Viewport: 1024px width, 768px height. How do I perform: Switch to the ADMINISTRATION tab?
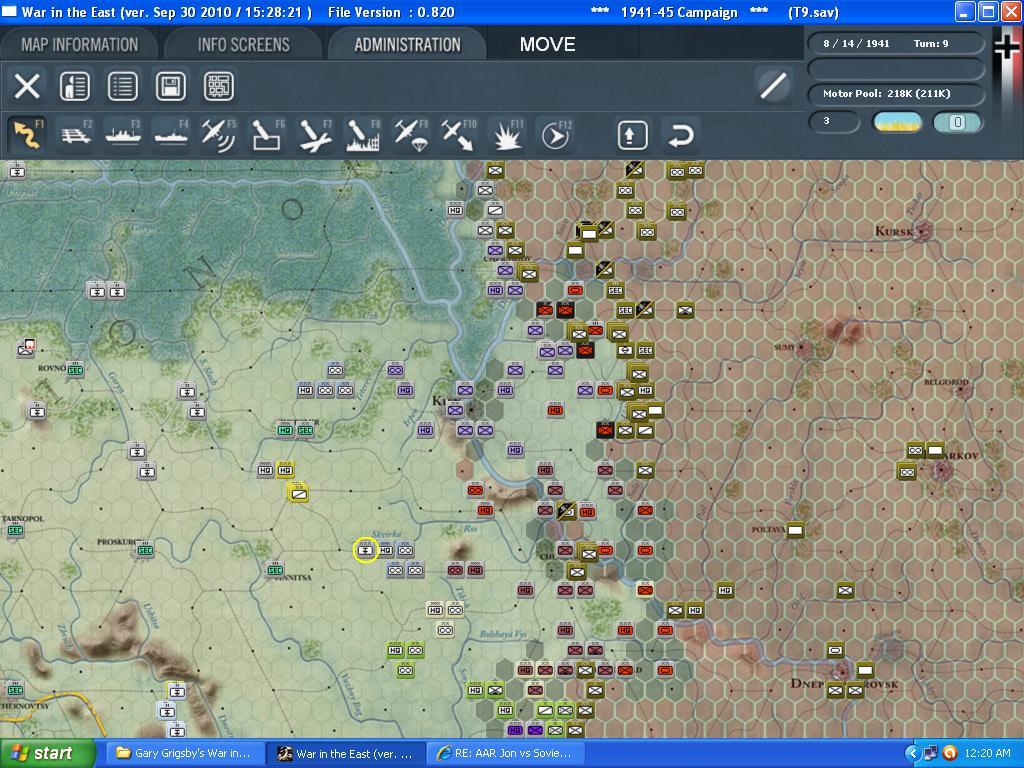coord(408,44)
